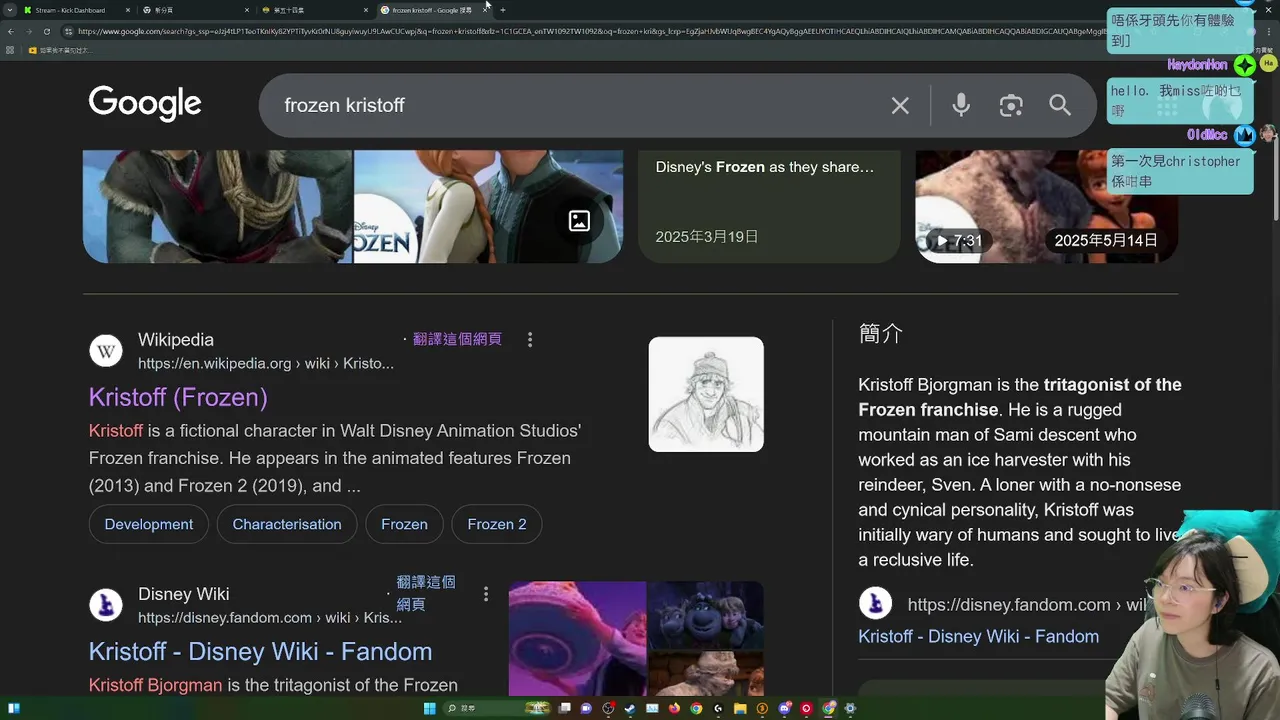Image resolution: width=1280 pixels, height=720 pixels.
Task: Click the magnifier search submit icon
Action: click(x=1060, y=105)
